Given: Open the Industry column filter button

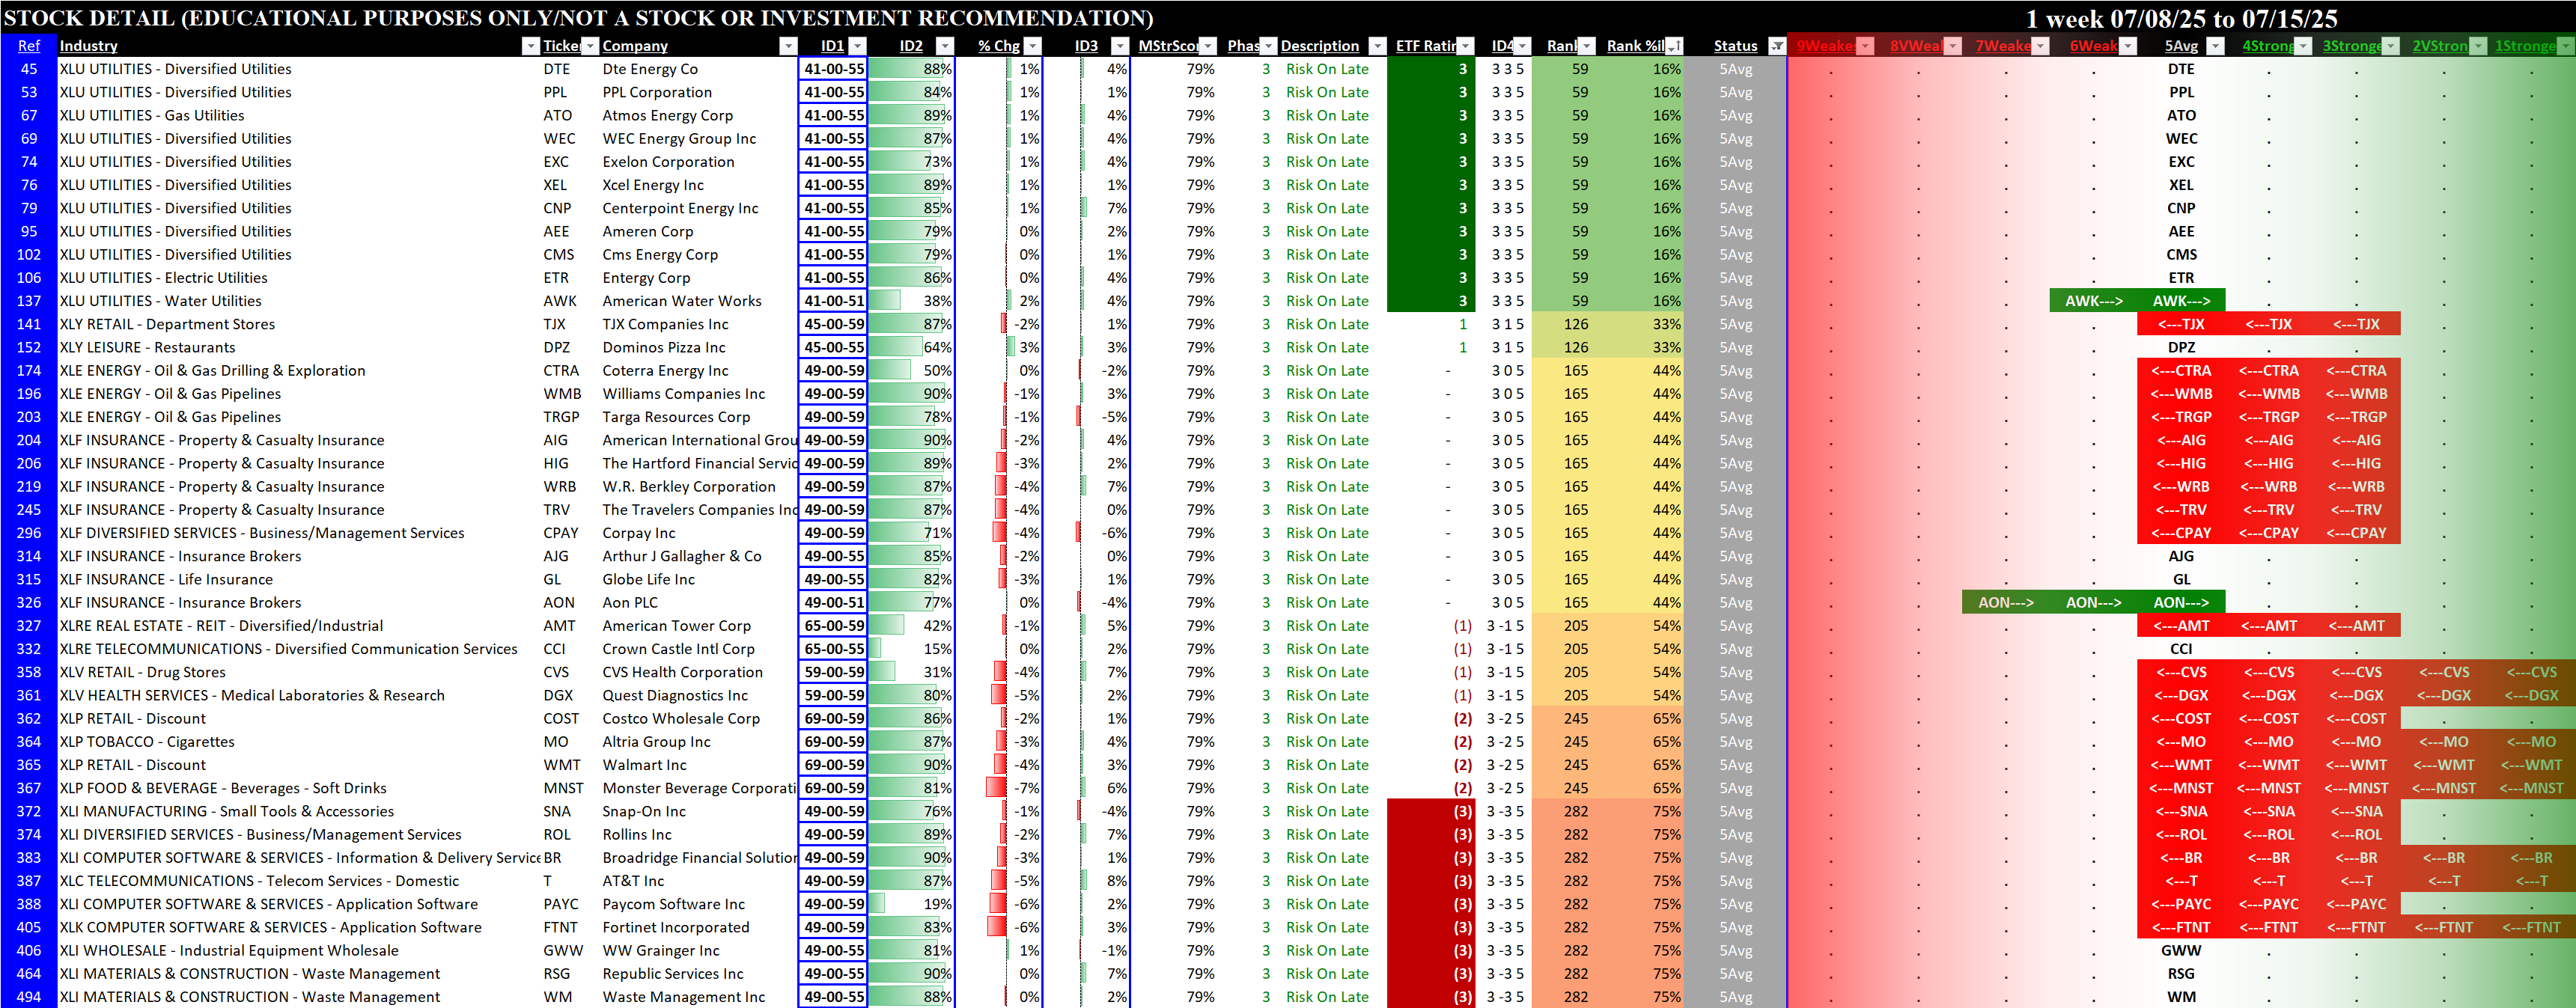Looking at the screenshot, I should click(531, 46).
